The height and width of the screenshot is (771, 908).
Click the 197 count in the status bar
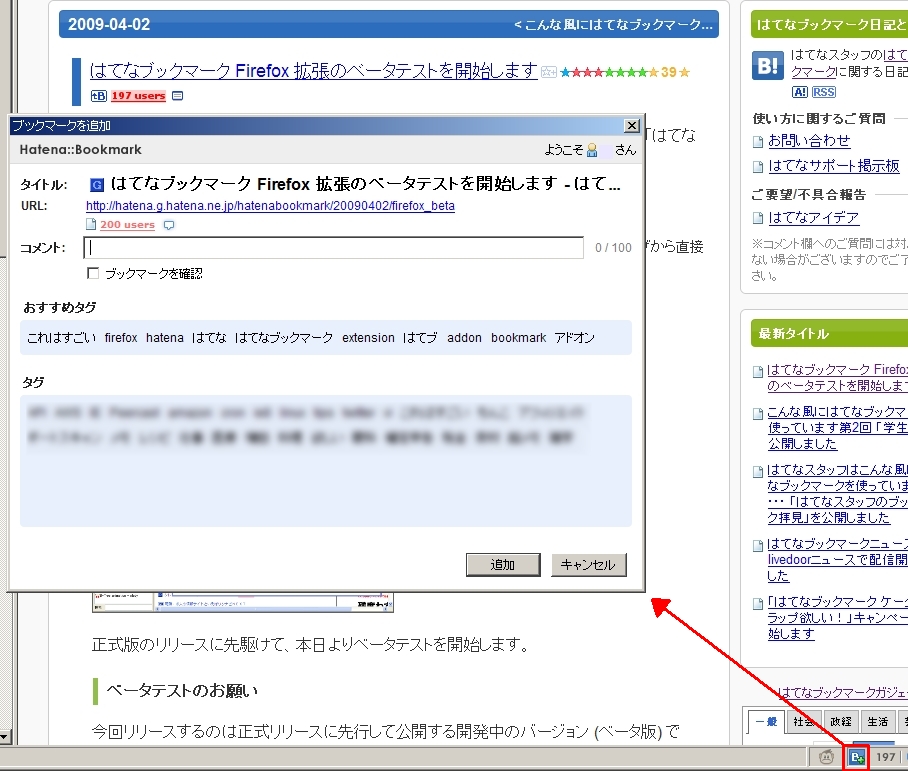[885, 757]
